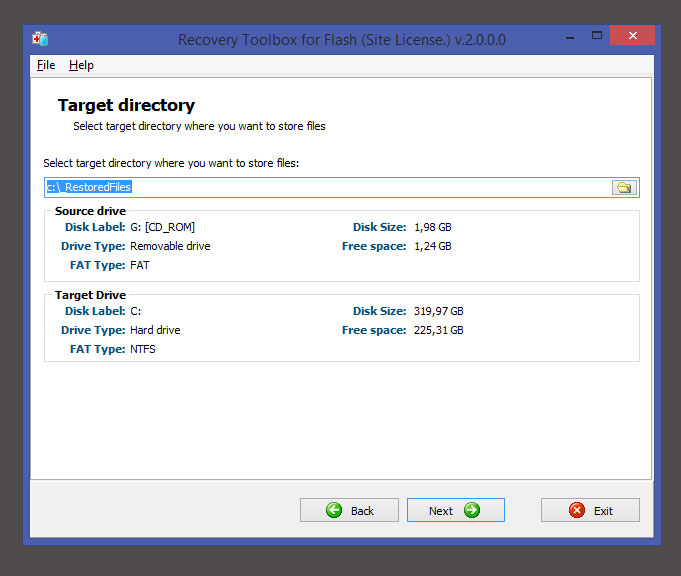
Task: Open the File menu
Action: 46,65
